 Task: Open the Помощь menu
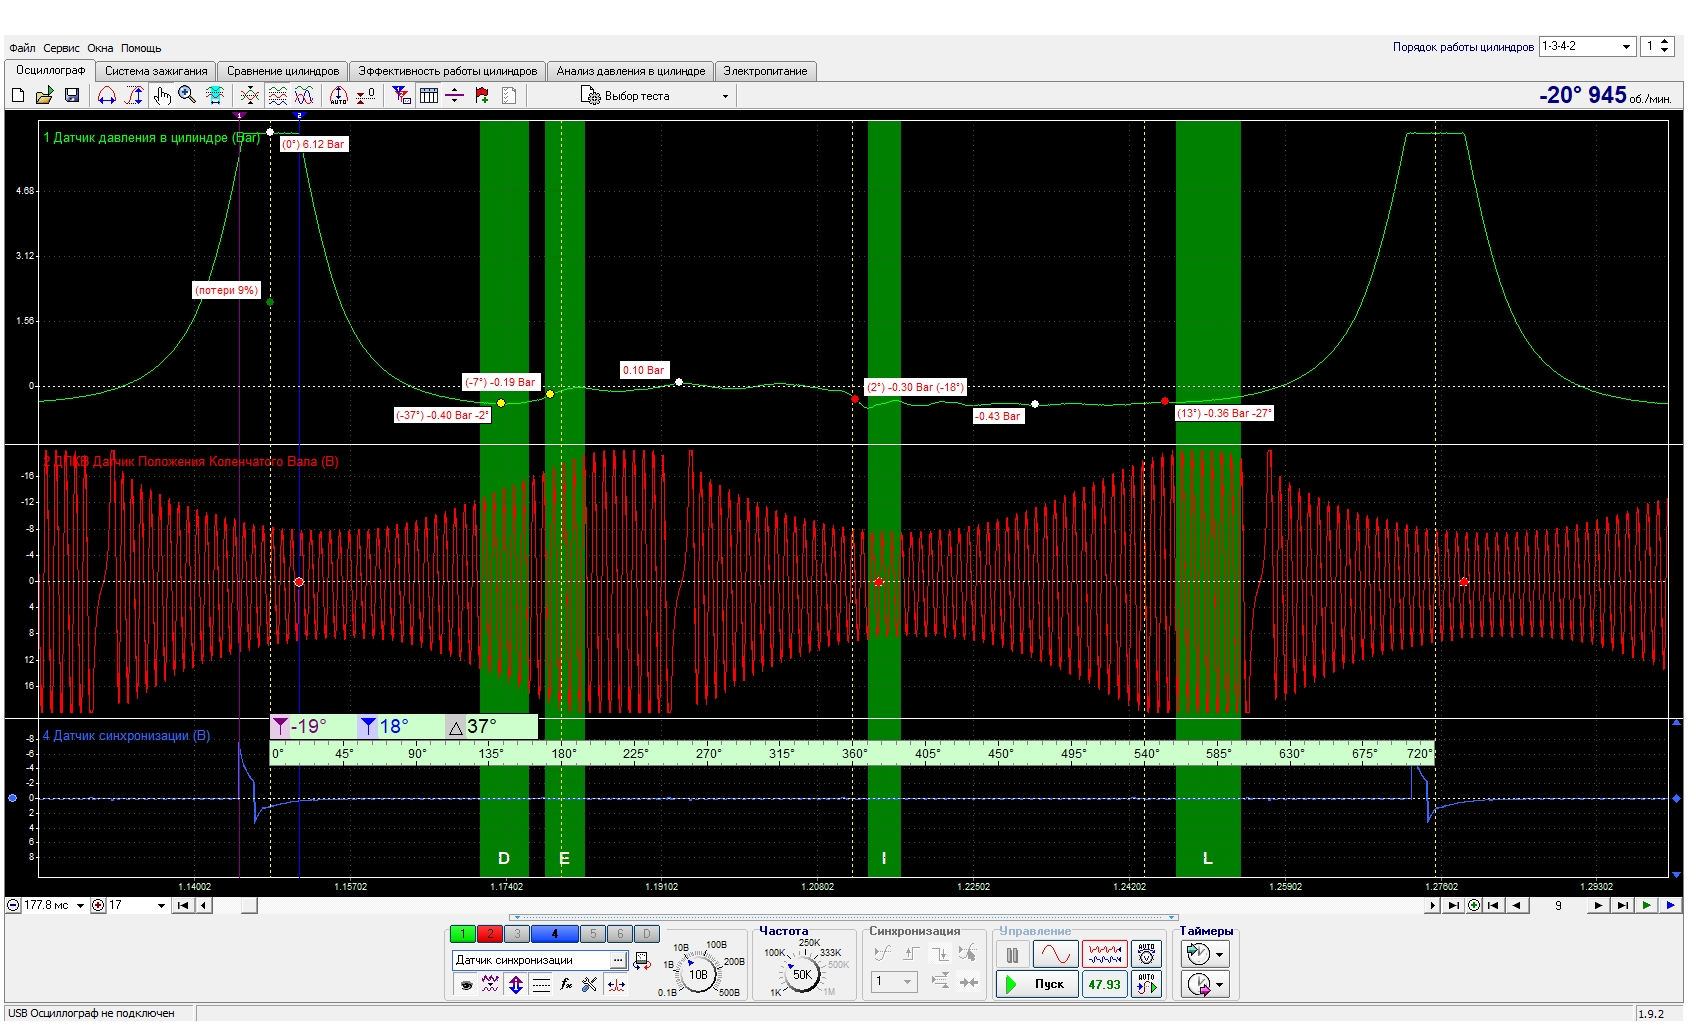coord(141,48)
